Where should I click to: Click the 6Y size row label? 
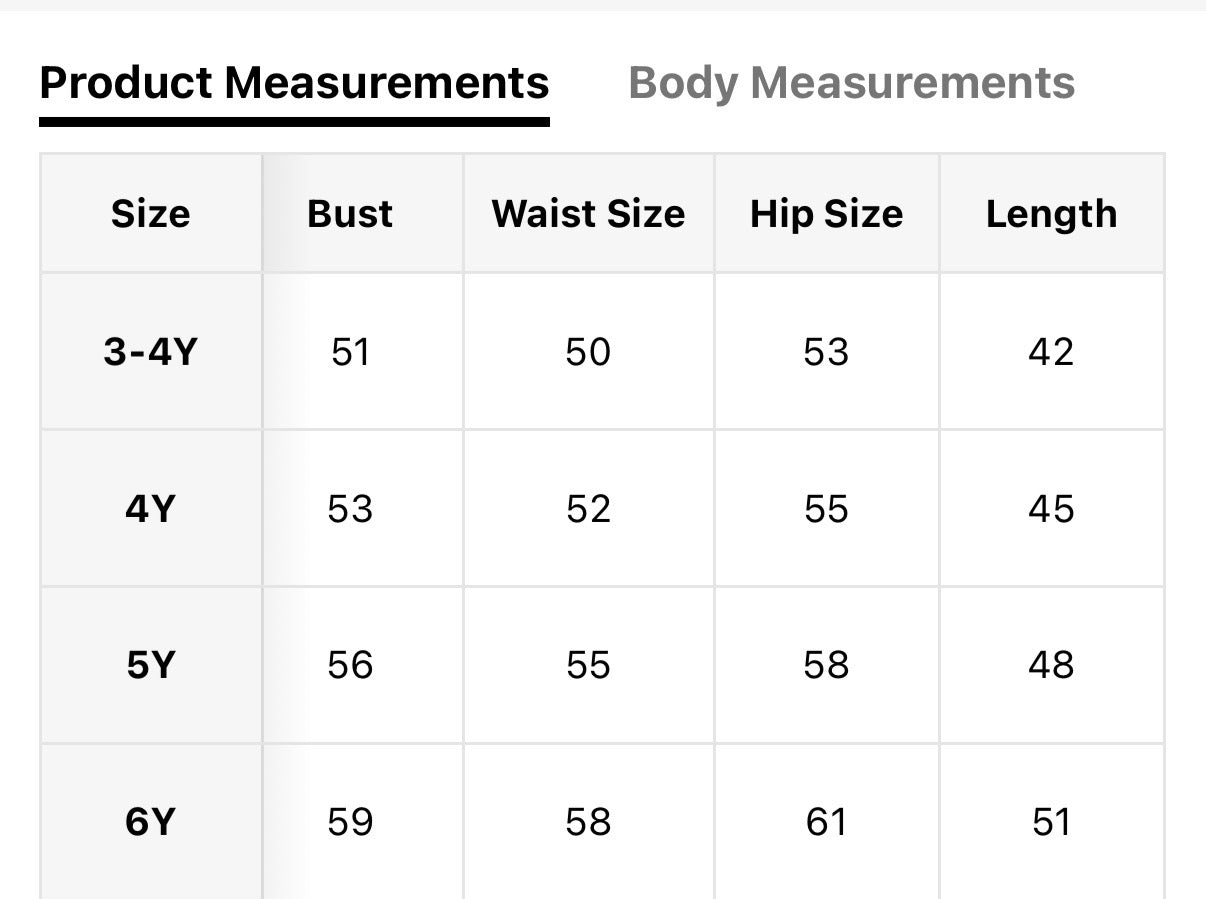point(150,822)
